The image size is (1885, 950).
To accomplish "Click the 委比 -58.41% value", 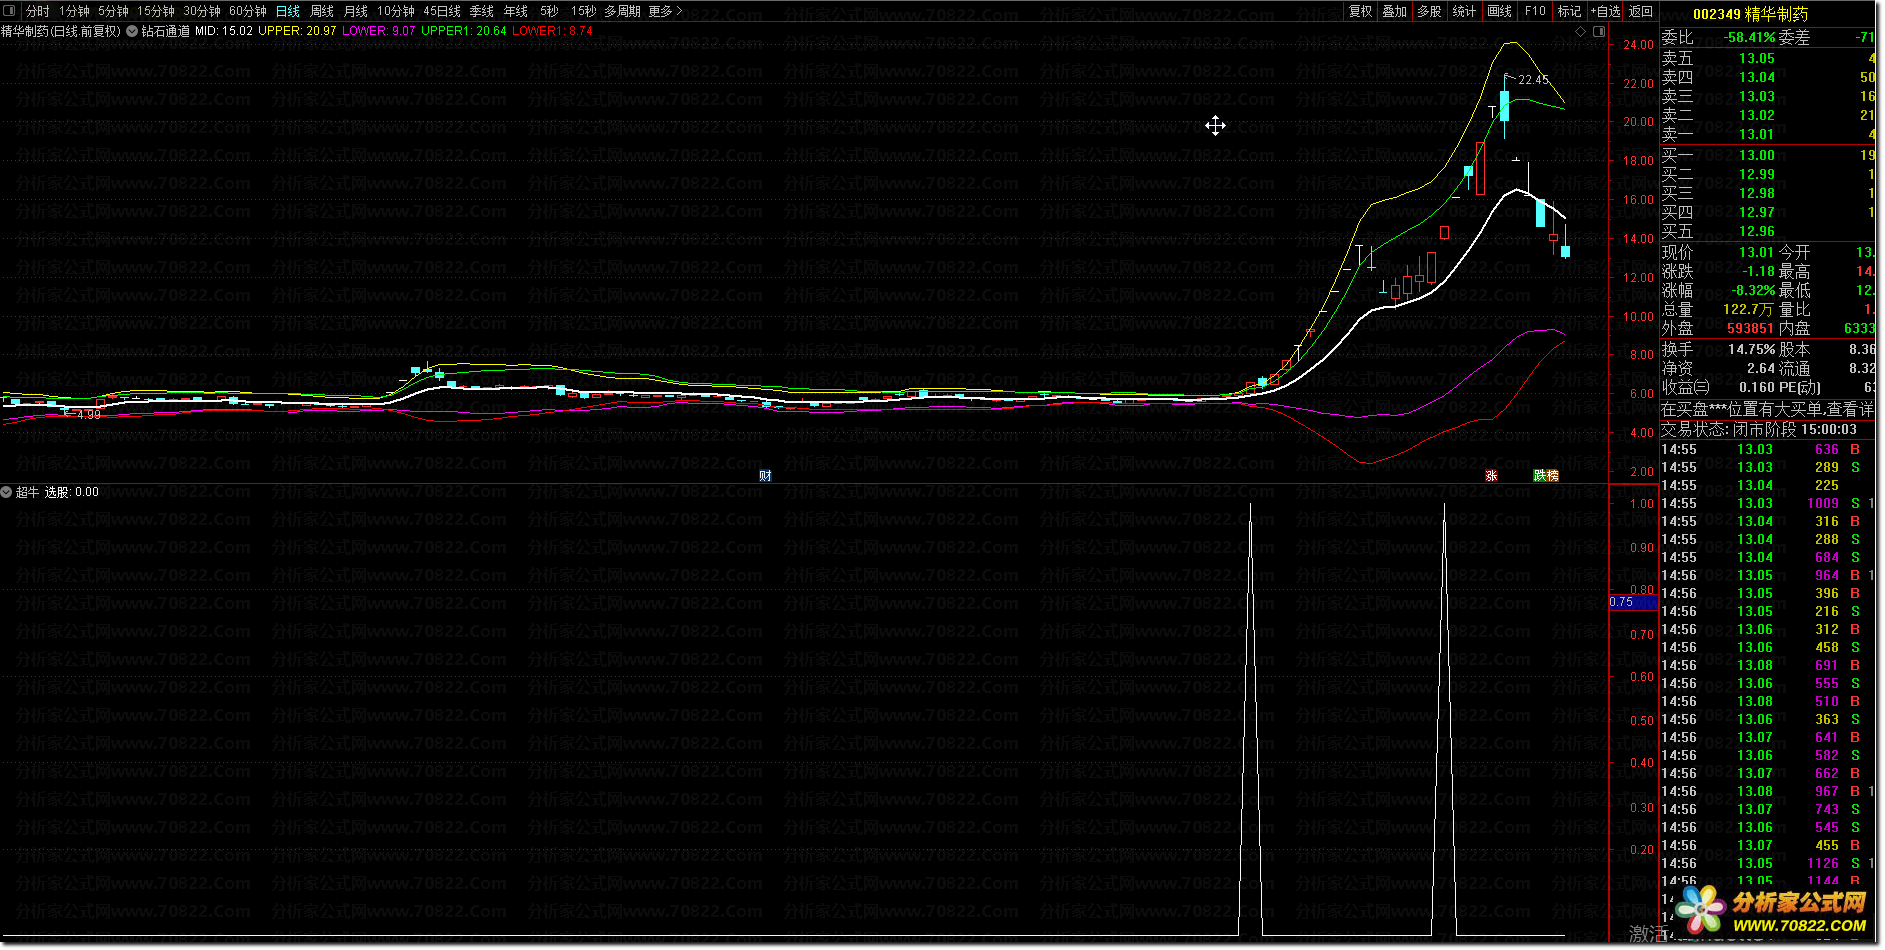I will [1749, 38].
